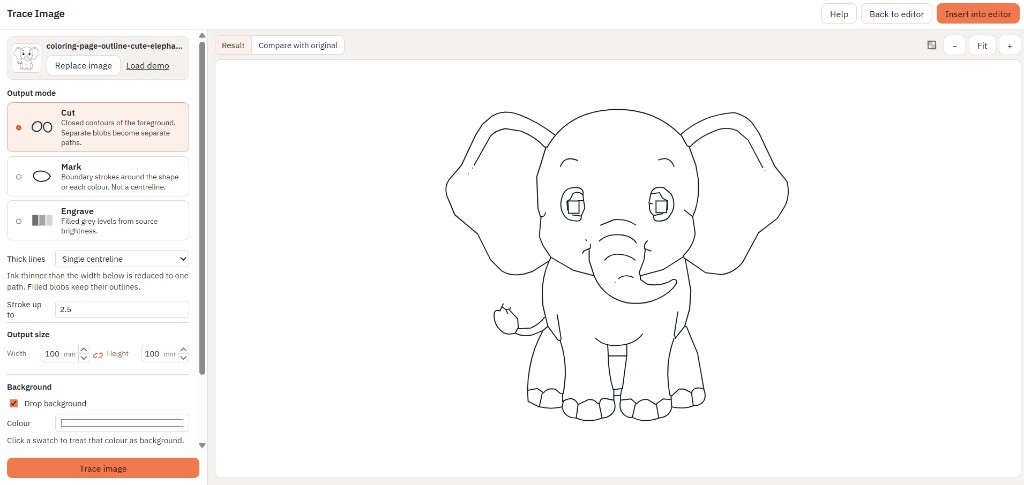Click the Background heading text
Image resolution: width=1024 pixels, height=485 pixels.
click(x=29, y=386)
